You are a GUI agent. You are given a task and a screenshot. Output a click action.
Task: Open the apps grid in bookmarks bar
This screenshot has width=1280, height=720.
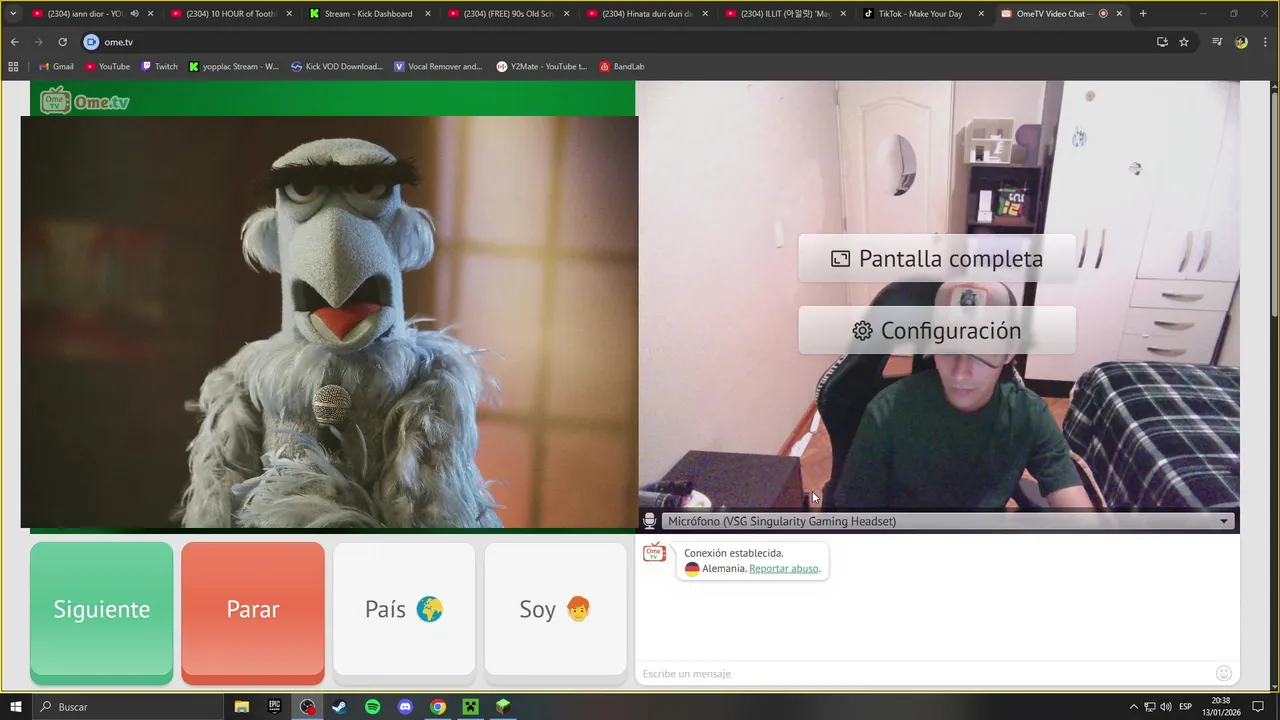tap(13, 67)
